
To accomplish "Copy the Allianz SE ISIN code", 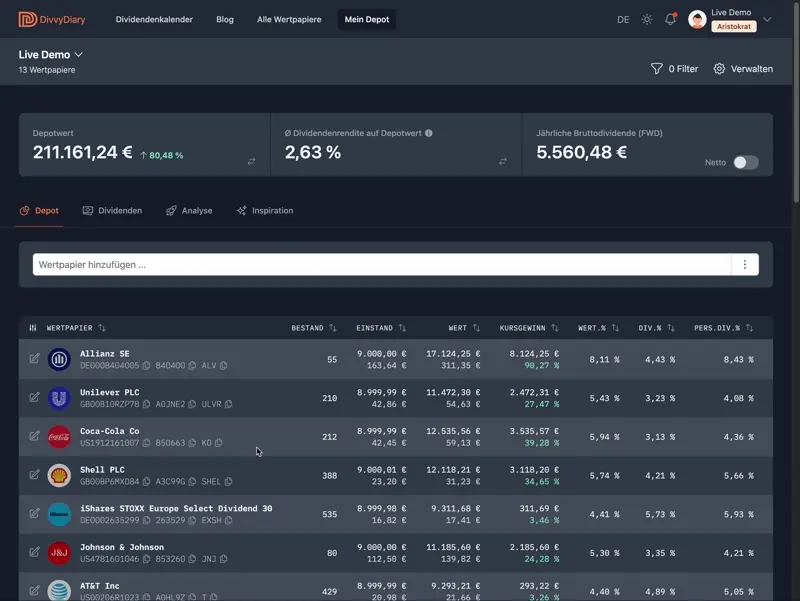I will click(x=146, y=366).
